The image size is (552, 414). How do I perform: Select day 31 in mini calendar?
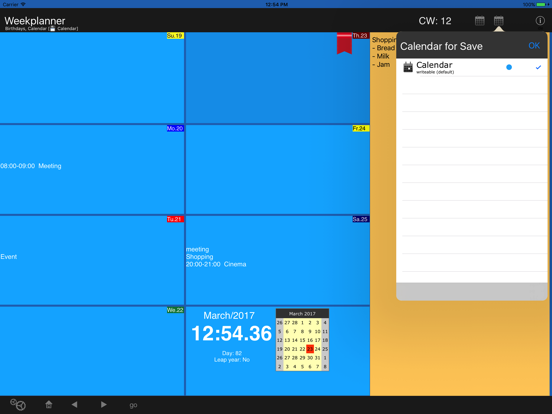[318, 358]
